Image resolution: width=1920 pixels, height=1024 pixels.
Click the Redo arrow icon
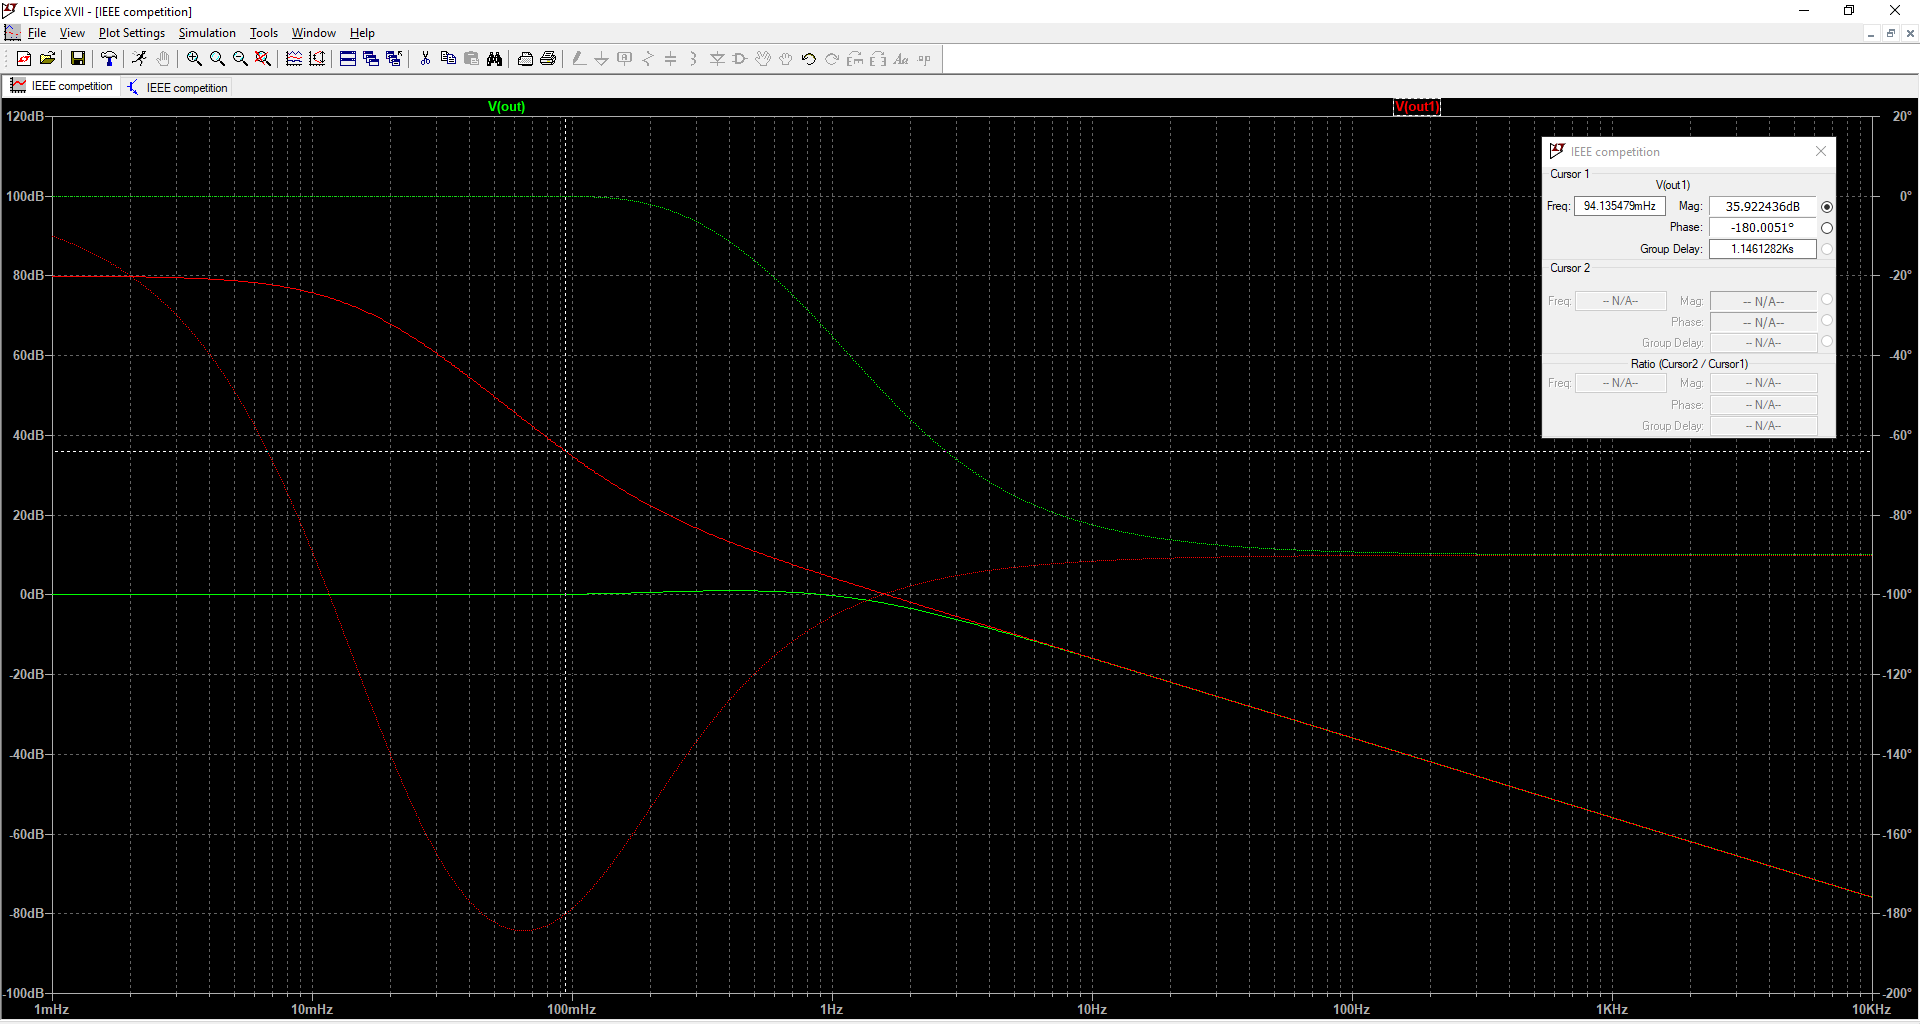click(x=832, y=59)
